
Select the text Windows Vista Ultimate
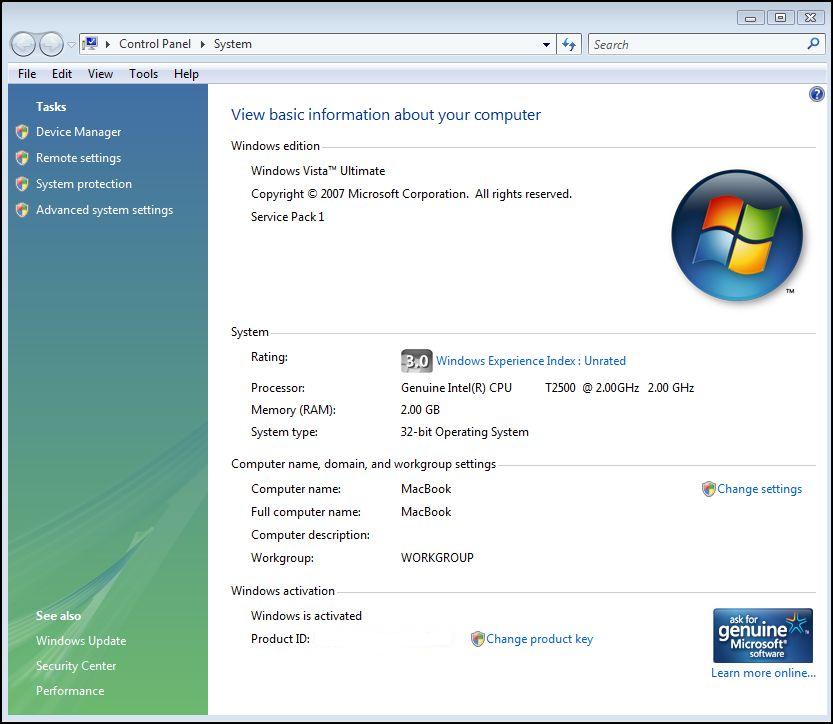click(x=318, y=171)
